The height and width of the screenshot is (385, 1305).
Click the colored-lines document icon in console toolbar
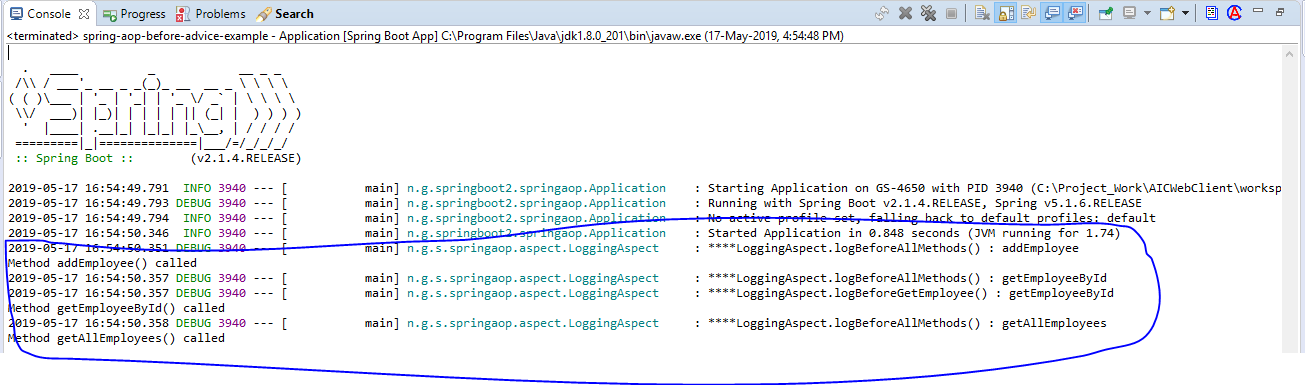(x=1211, y=13)
